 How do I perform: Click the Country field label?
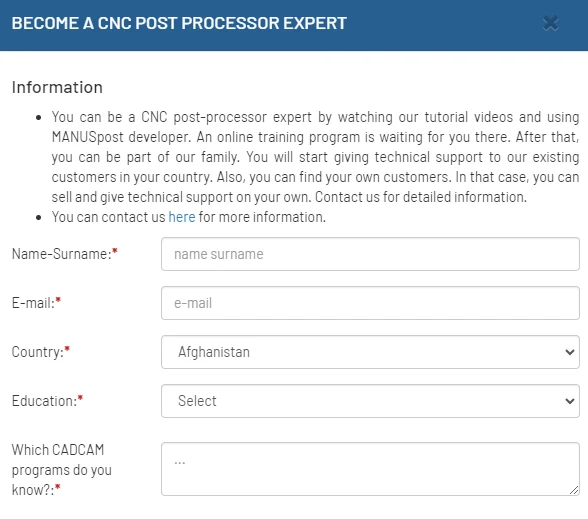pyautogui.click(x=40, y=352)
